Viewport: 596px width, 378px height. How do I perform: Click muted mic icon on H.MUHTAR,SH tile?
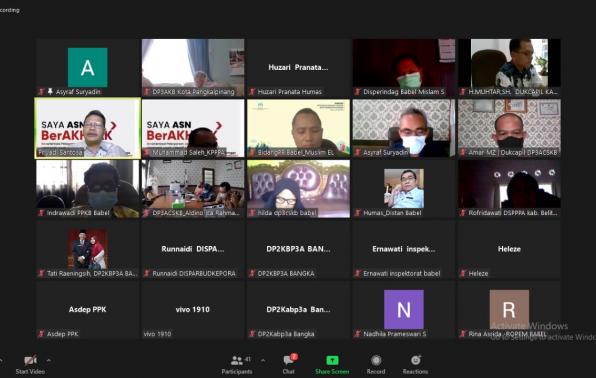pos(463,92)
